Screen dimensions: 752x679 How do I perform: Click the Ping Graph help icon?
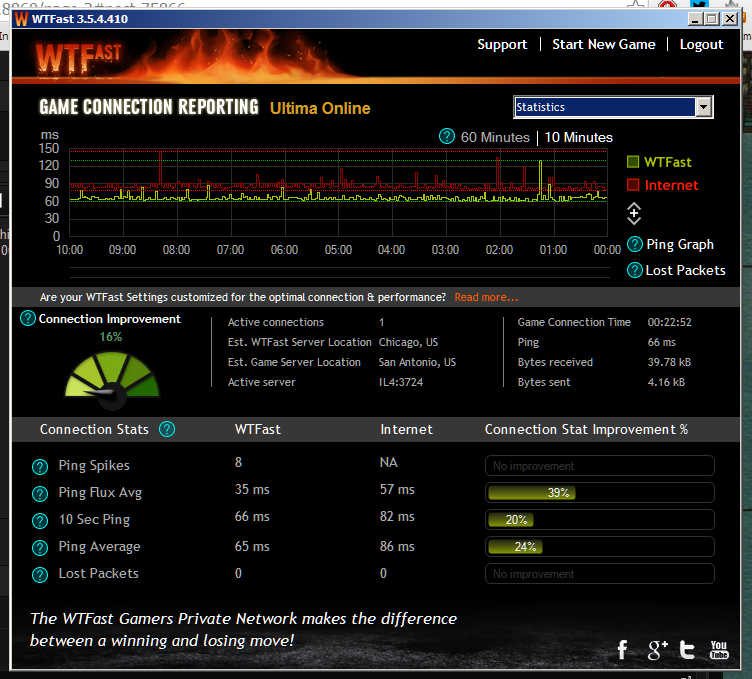[634, 244]
